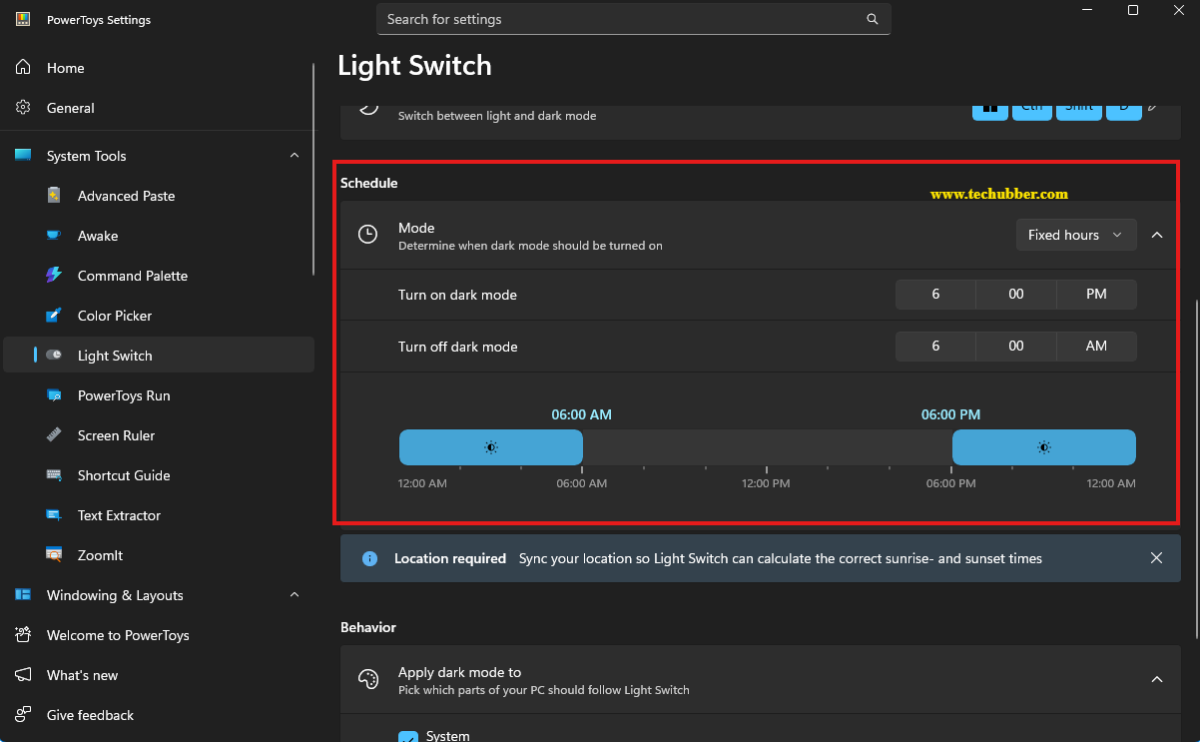The width and height of the screenshot is (1200, 742).
Task: Toggle the System checkbox
Action: [x=408, y=737]
